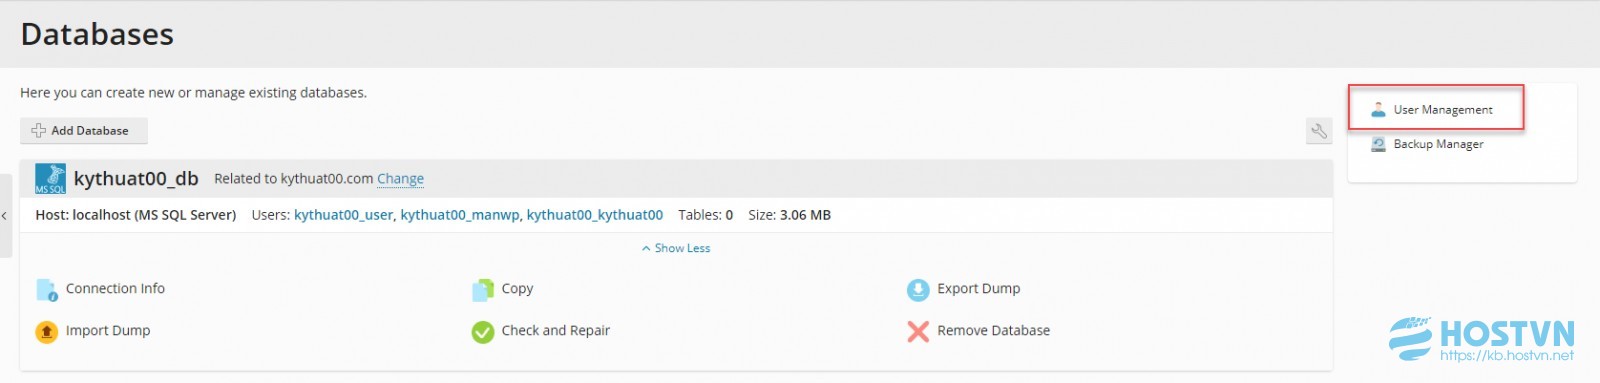This screenshot has width=1600, height=383.
Task: Click the Backup Manager icon
Action: (1378, 144)
